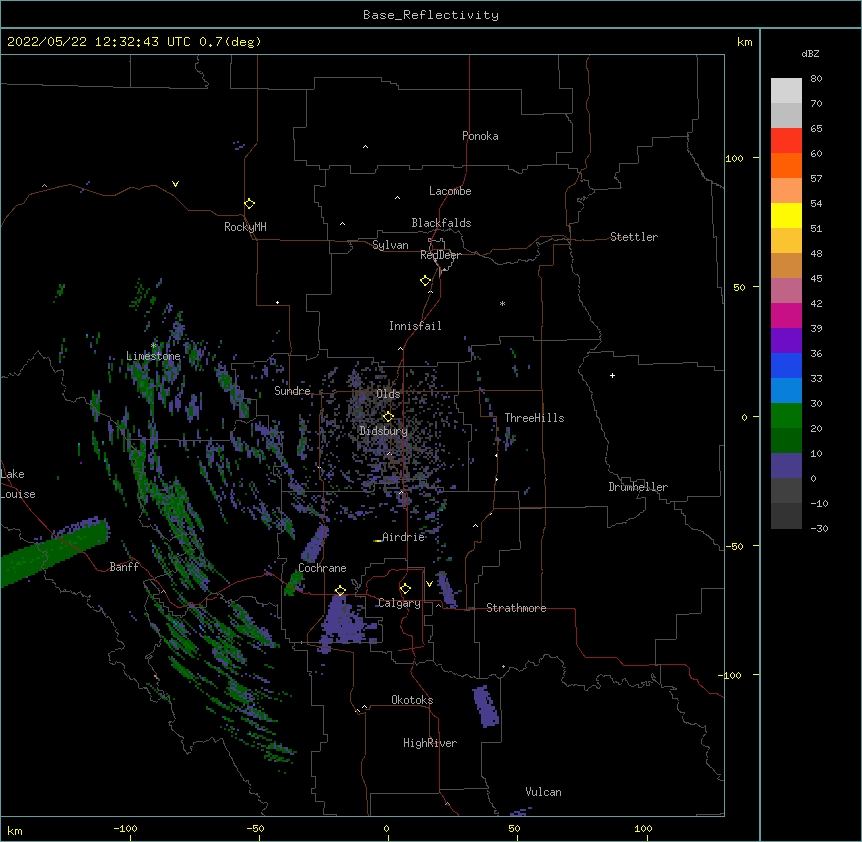Select the Lacombe city label
The width and height of the screenshot is (862, 842).
(450, 191)
